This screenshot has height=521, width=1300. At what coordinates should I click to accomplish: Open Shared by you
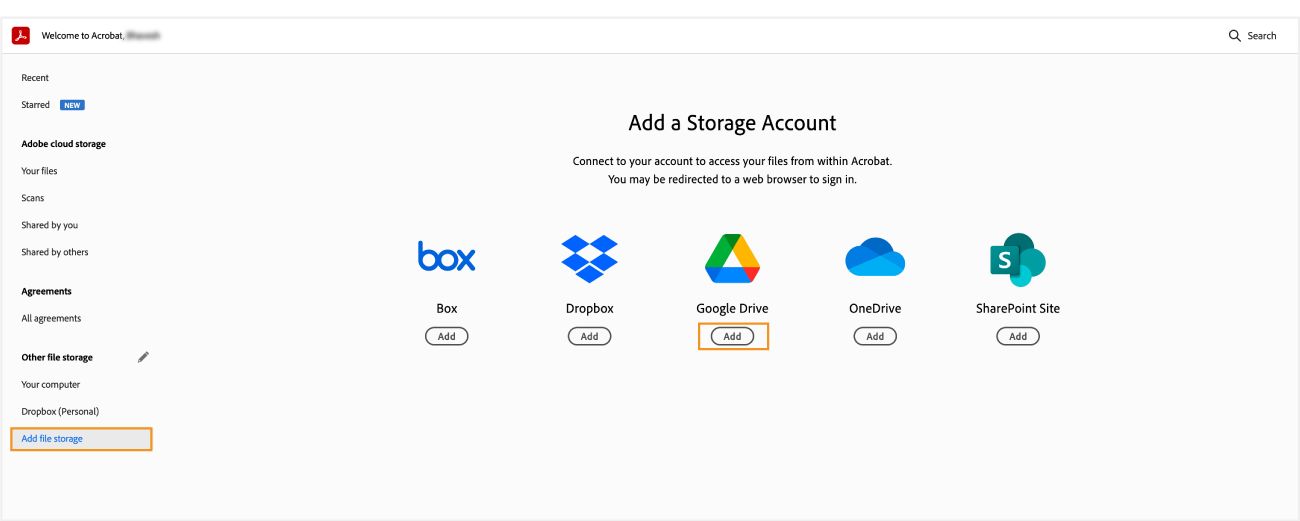[50, 225]
